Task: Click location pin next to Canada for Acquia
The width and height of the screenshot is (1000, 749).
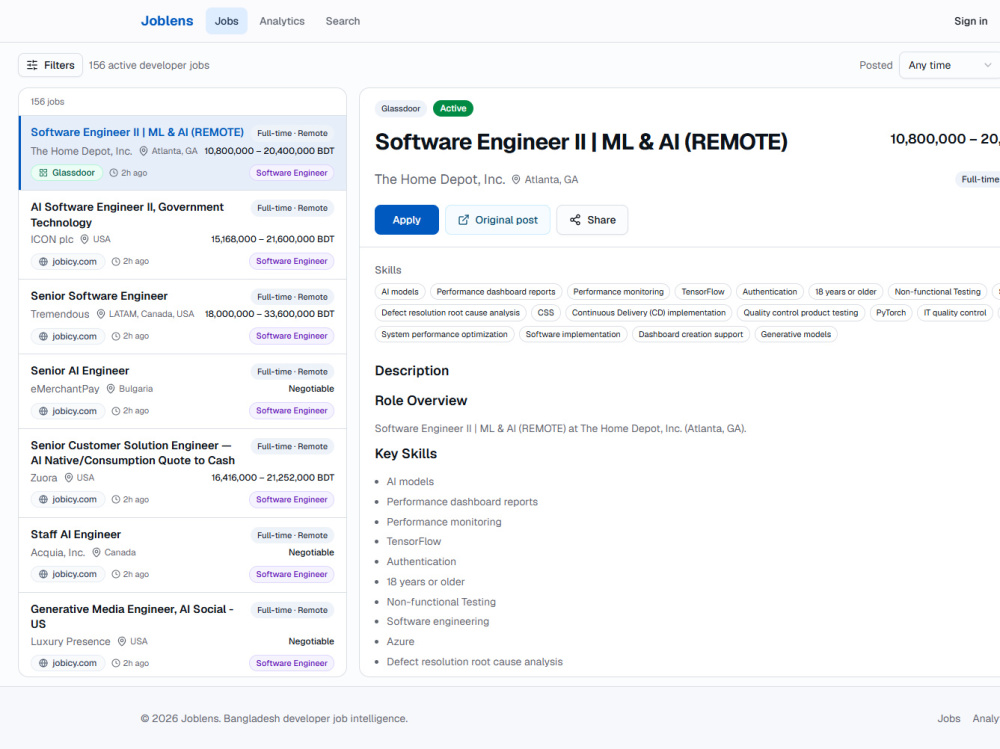Action: tap(96, 552)
